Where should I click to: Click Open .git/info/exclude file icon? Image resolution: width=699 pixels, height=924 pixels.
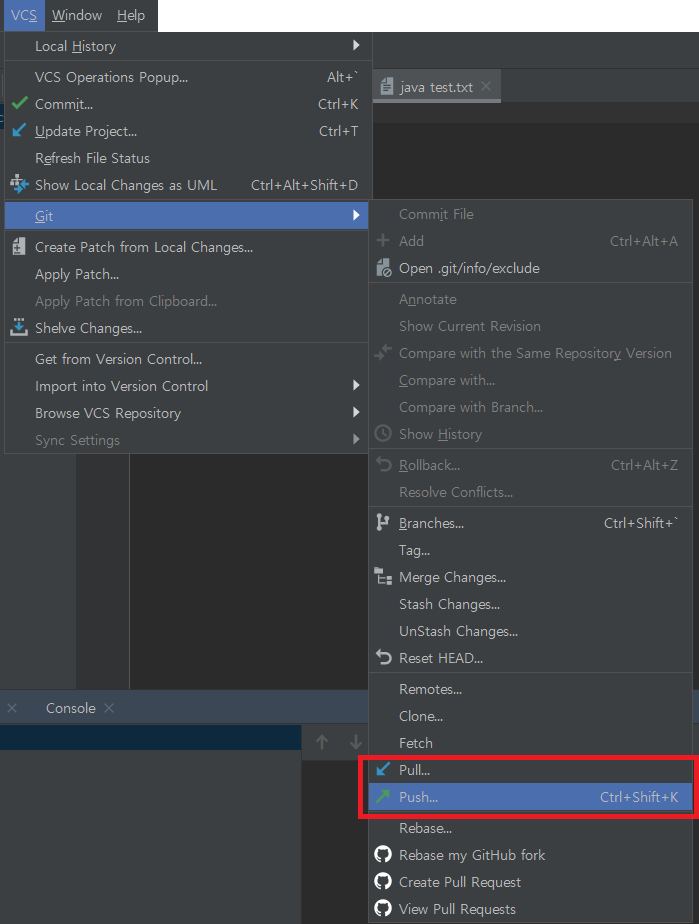[x=384, y=268]
